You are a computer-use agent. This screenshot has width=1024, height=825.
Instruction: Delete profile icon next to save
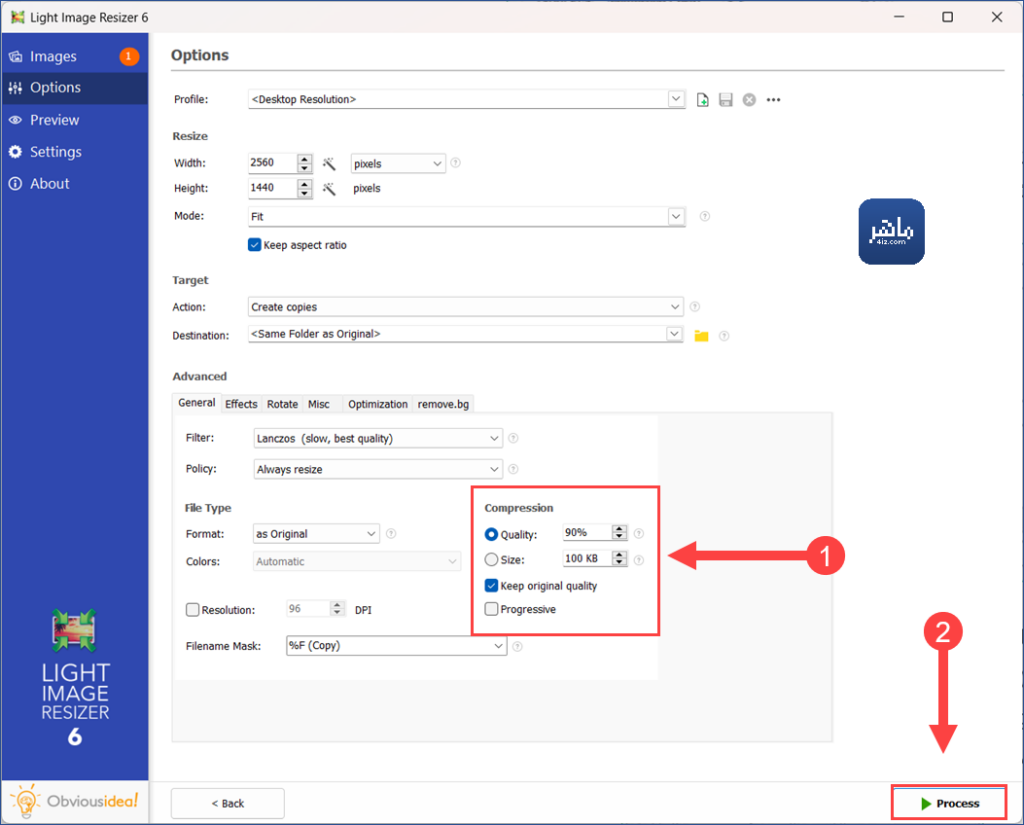pyautogui.click(x=749, y=100)
